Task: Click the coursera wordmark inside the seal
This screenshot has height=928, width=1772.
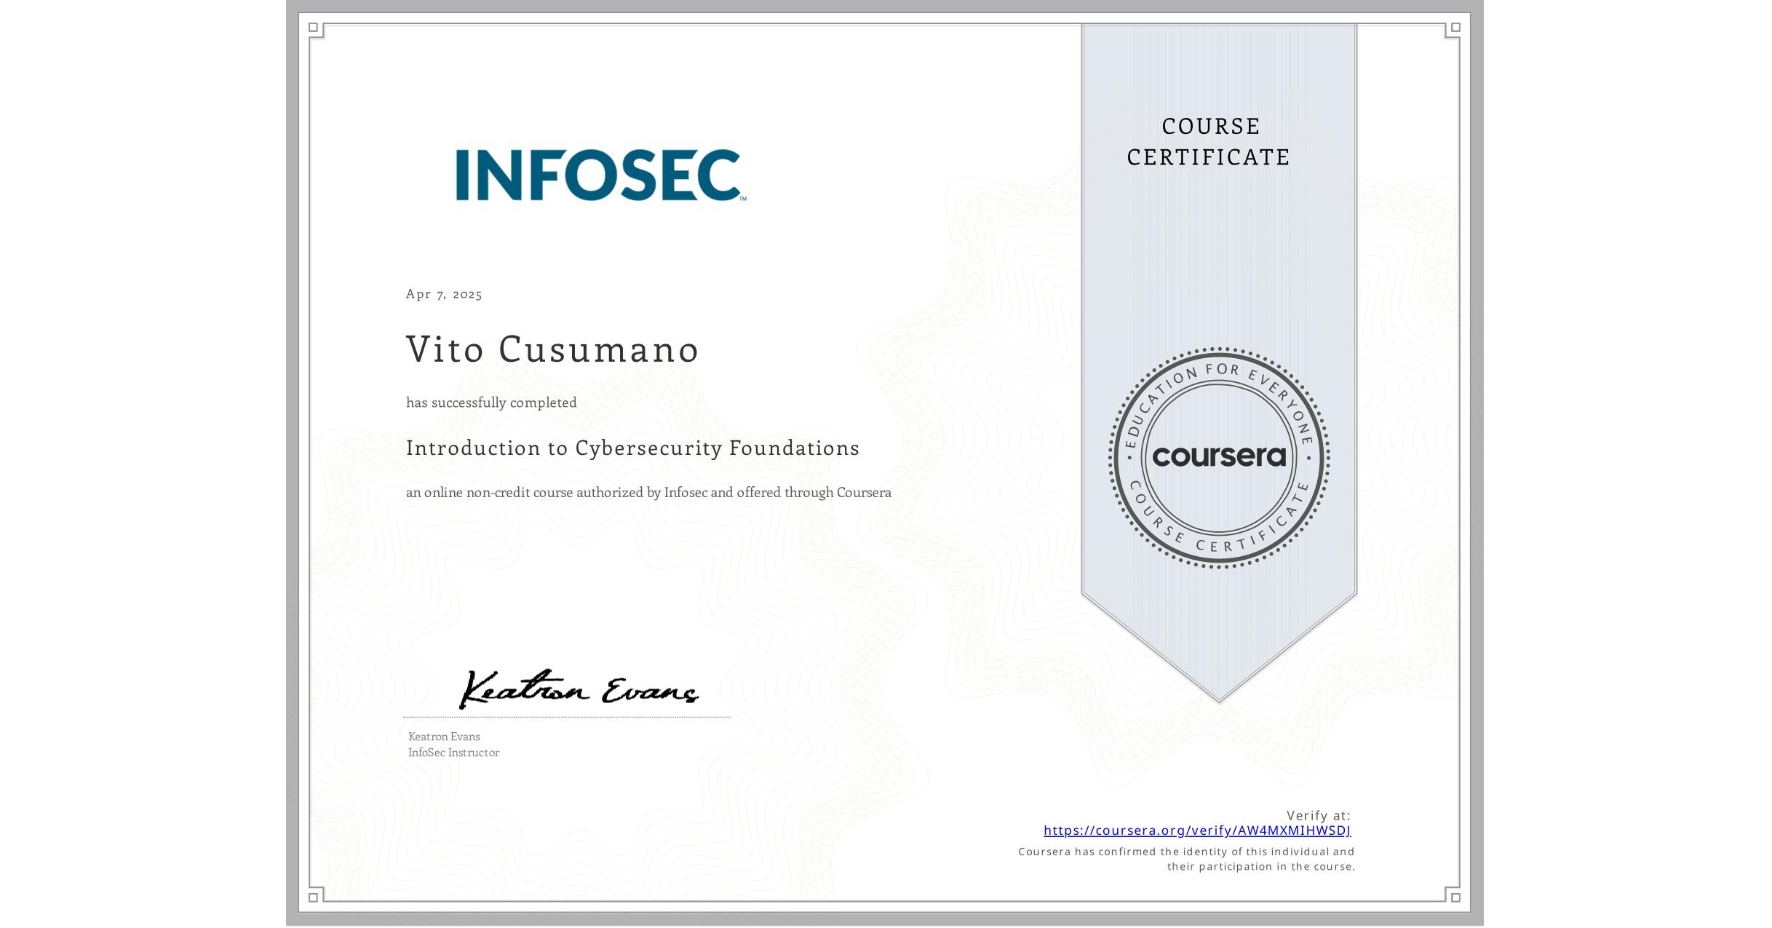Action: point(1219,456)
